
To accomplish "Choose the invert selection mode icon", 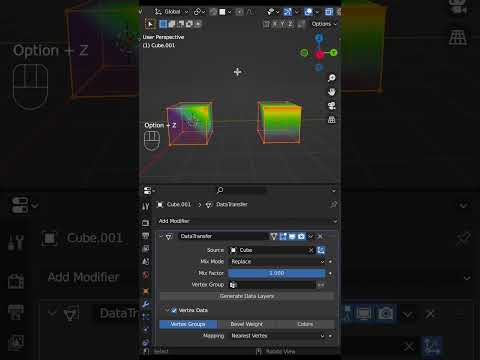I will coord(189,24).
